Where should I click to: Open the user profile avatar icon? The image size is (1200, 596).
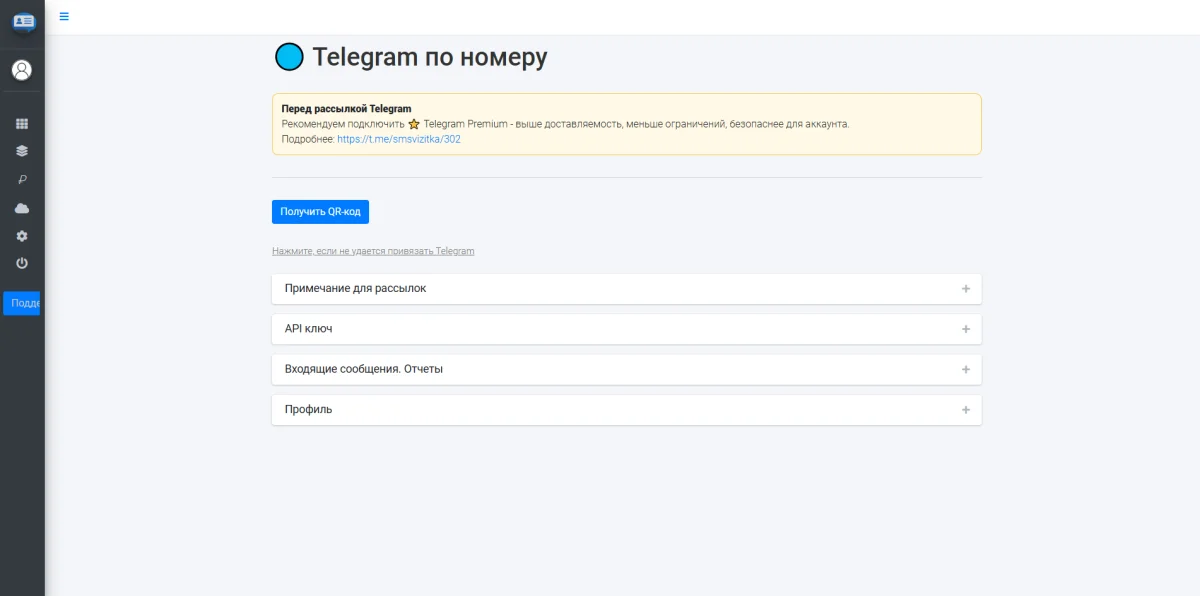[22, 70]
